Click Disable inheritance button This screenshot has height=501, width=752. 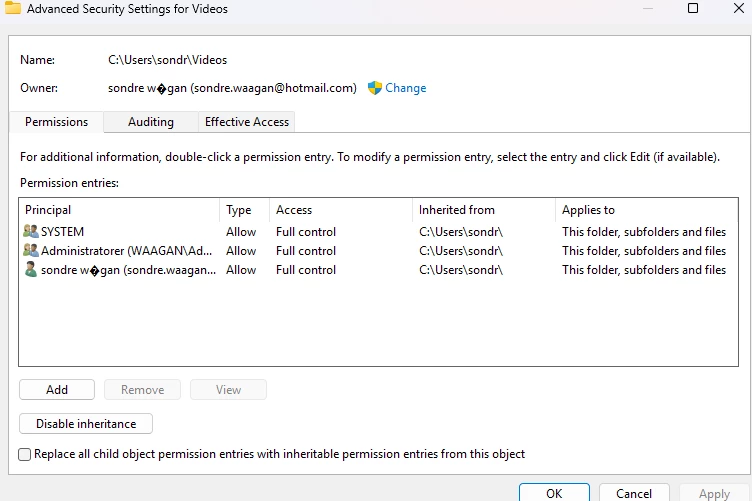pos(86,423)
